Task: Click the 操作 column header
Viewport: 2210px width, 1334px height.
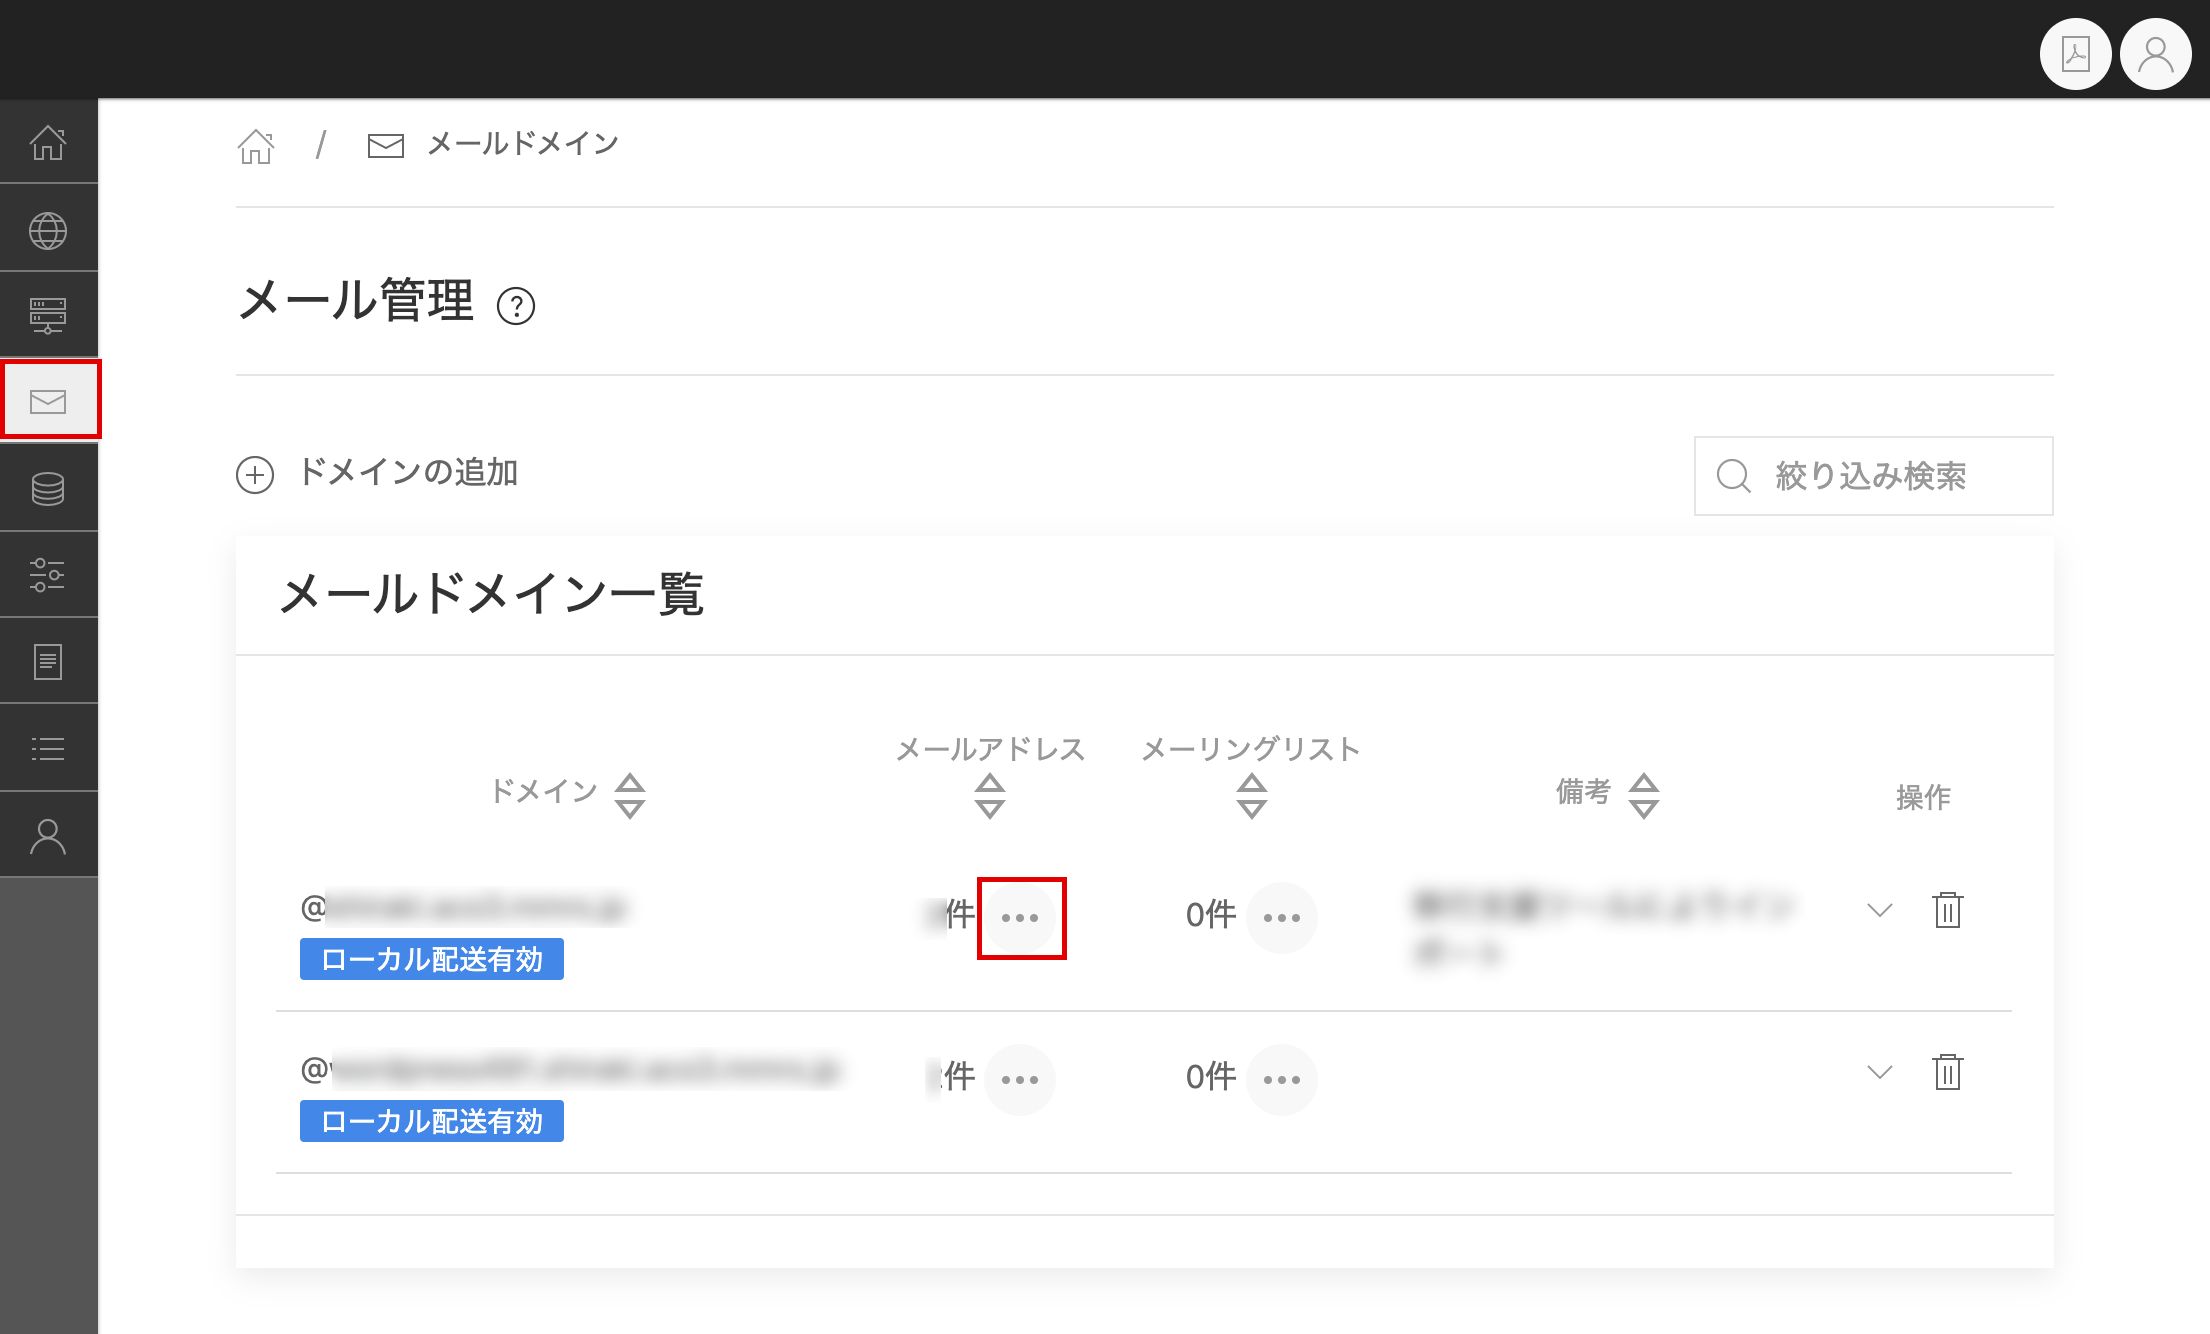Action: pos(1923,797)
